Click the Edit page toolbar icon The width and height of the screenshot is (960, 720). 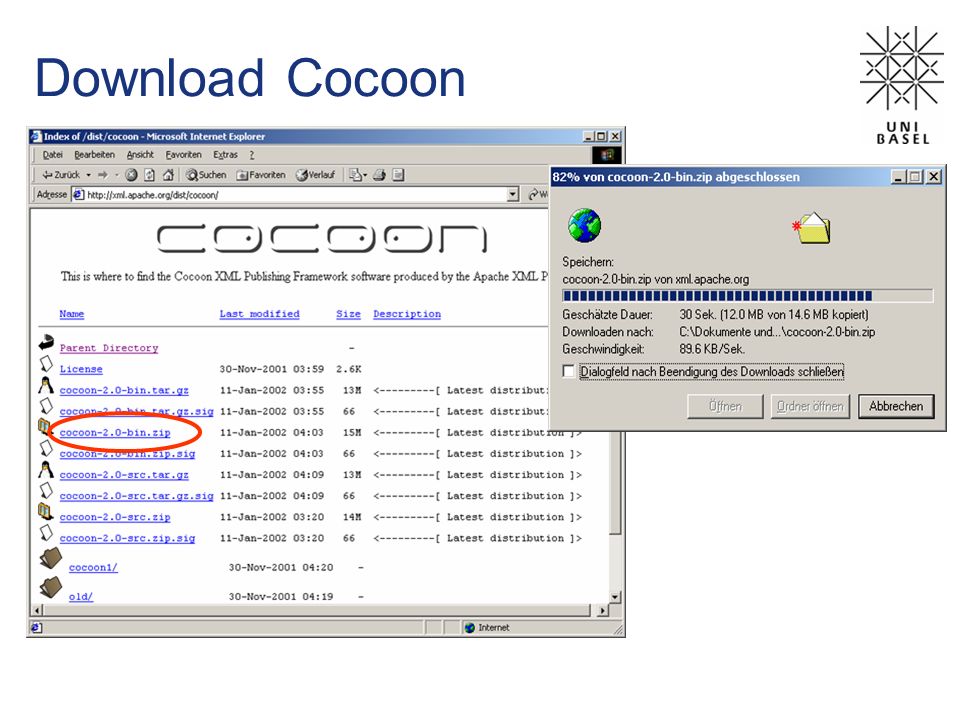click(399, 175)
